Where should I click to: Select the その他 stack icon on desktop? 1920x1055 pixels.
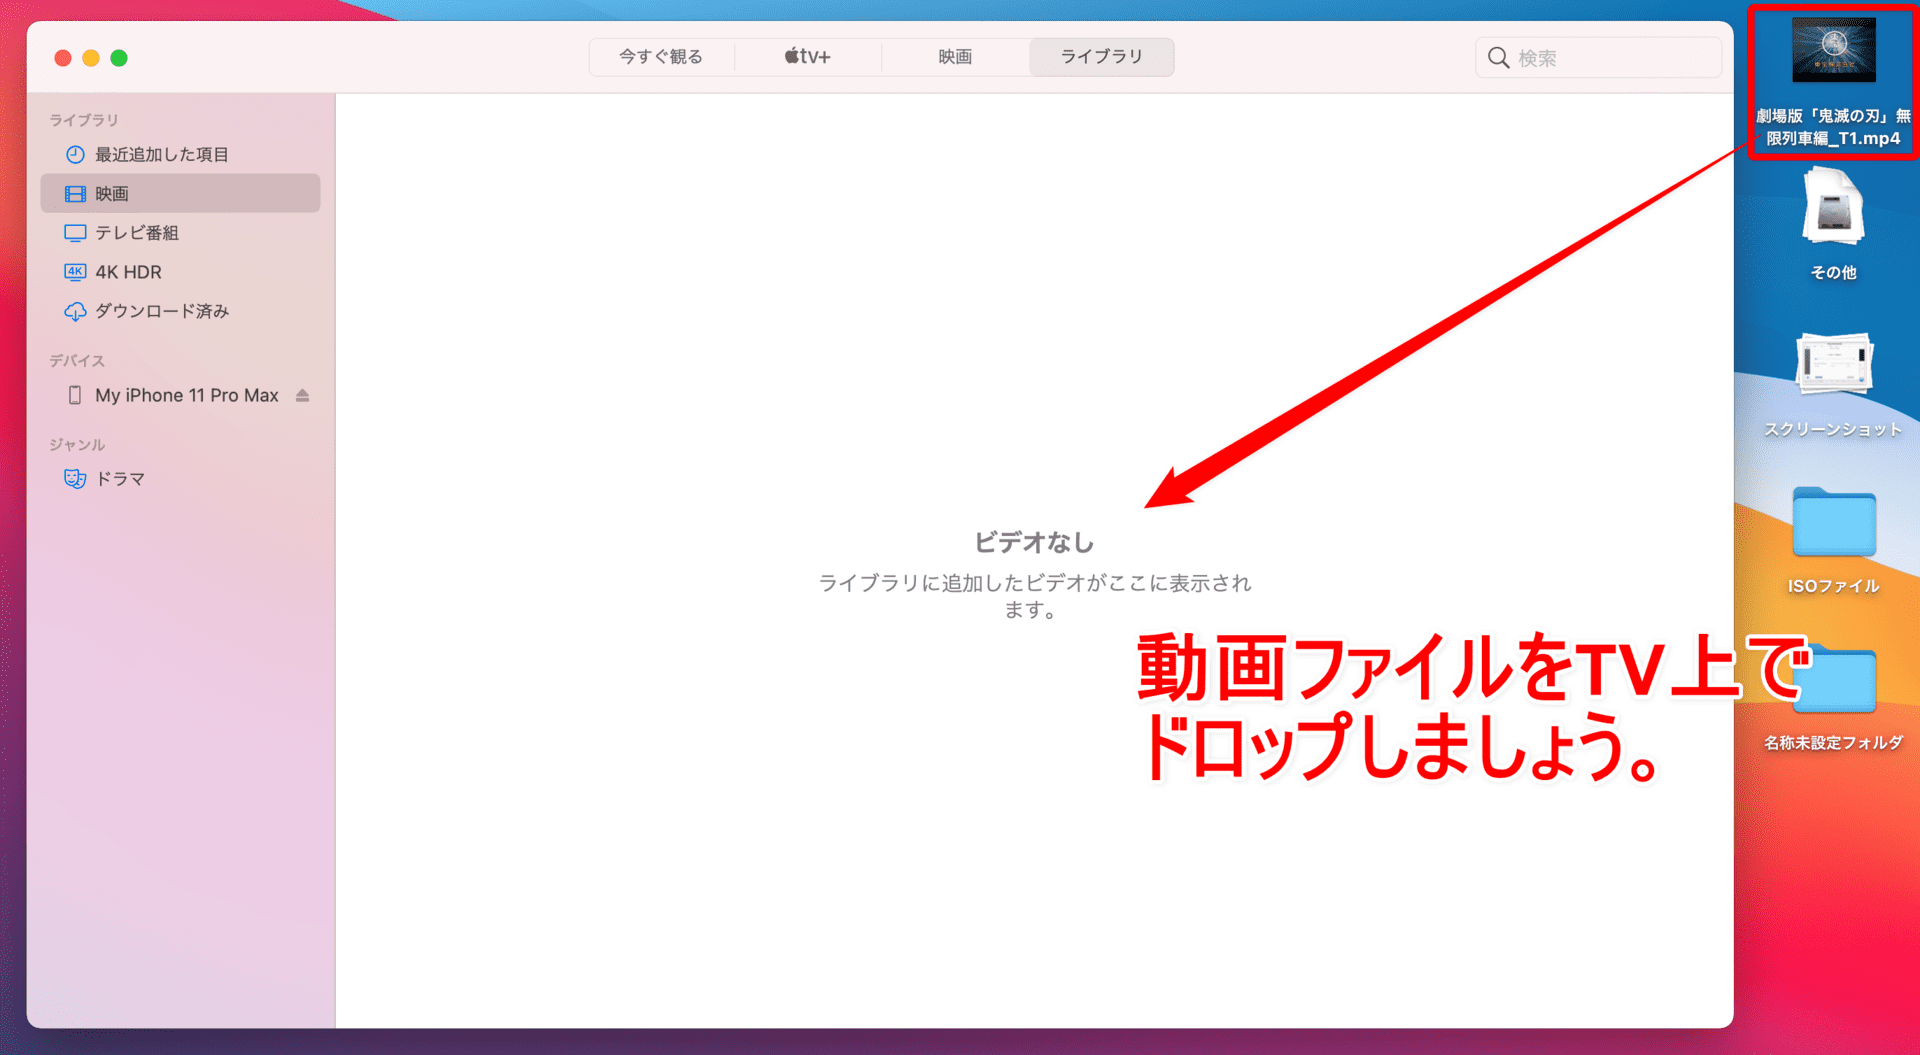[x=1833, y=208]
